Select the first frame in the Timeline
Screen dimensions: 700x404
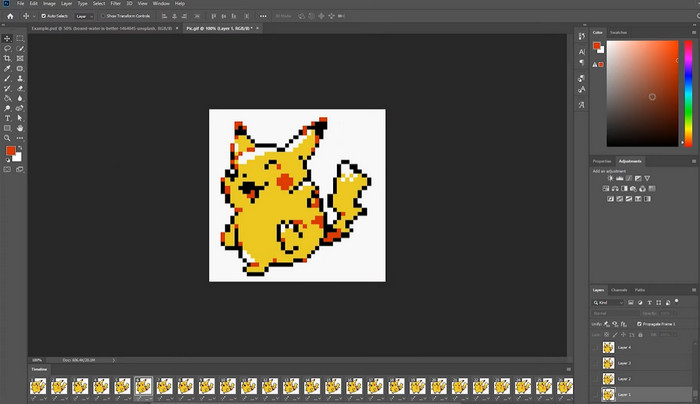tap(38, 386)
